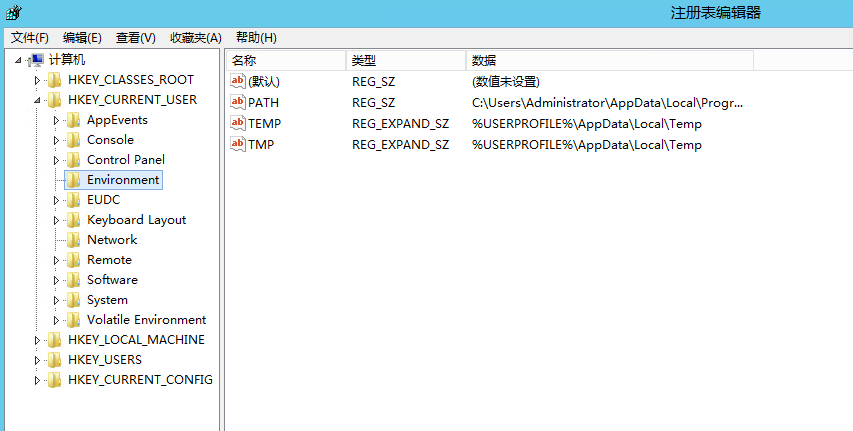Select the PATH value name

tap(263, 102)
